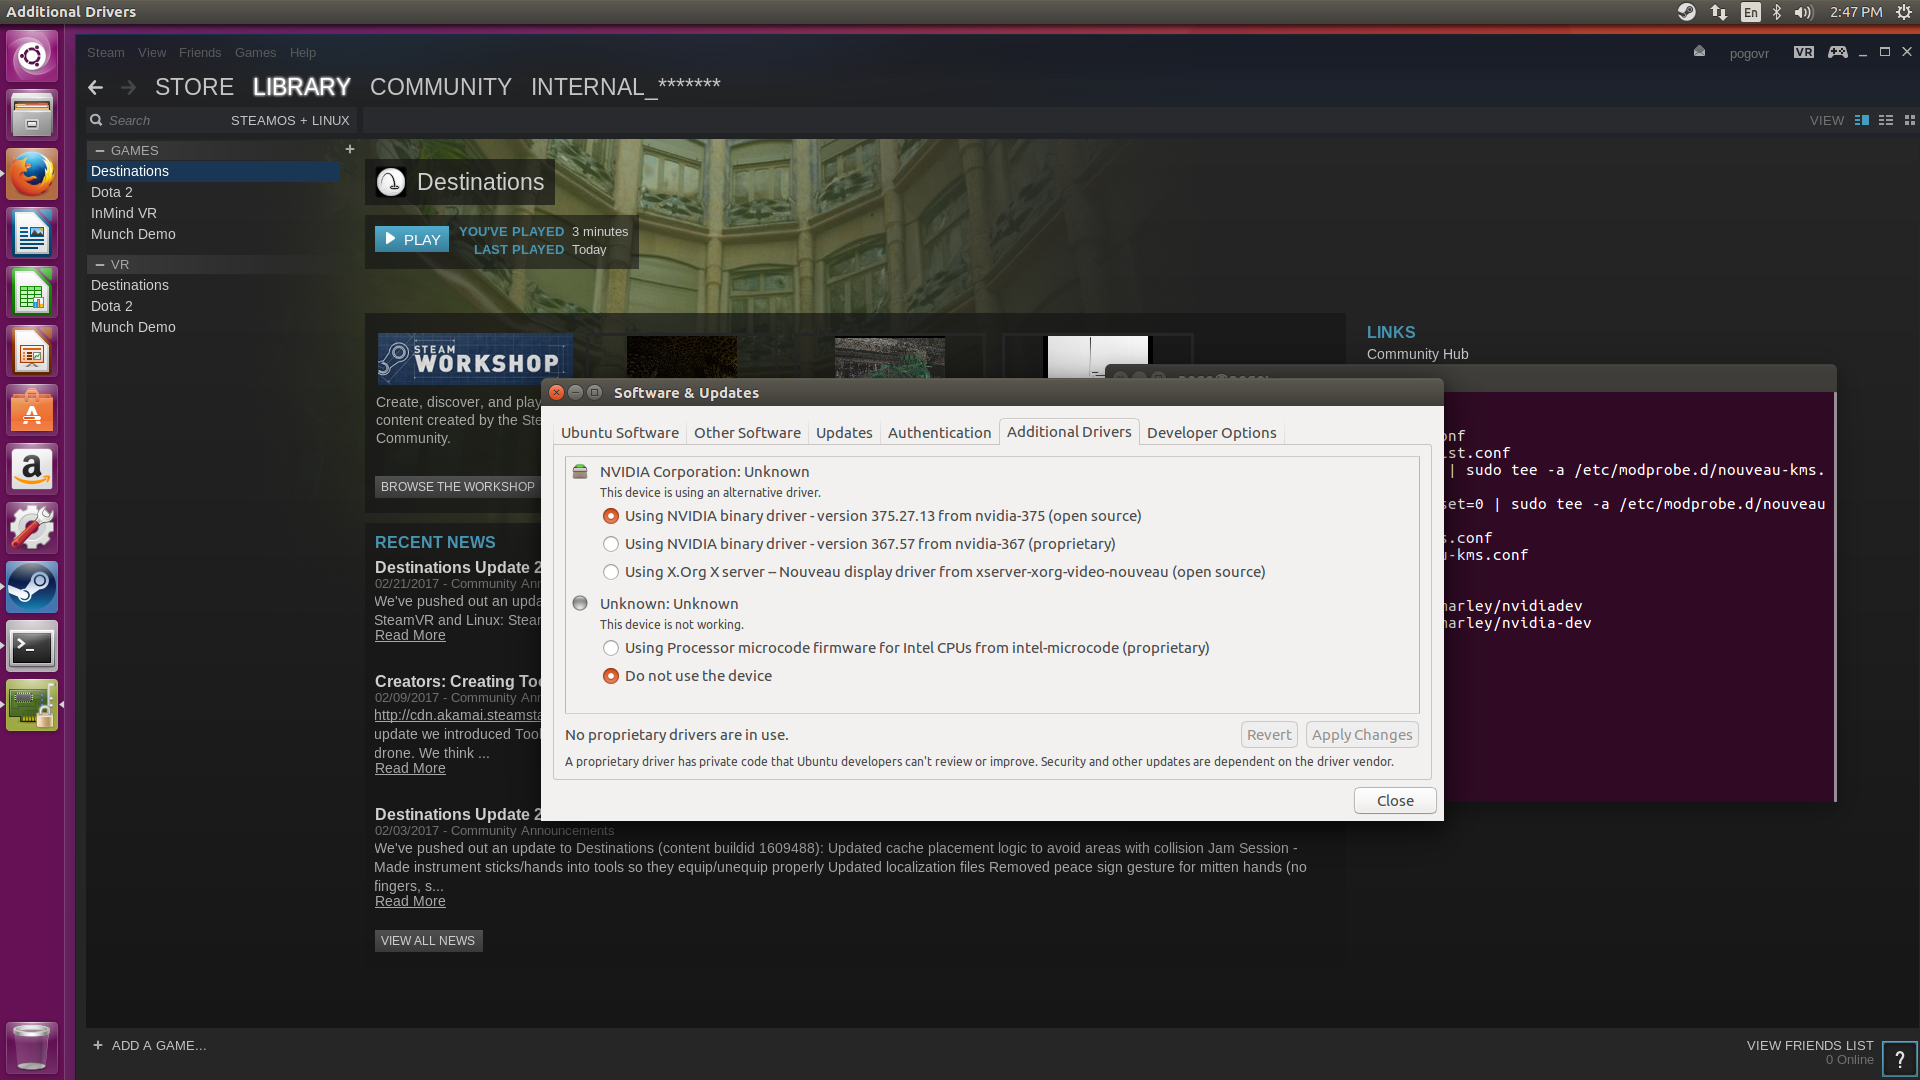Viewport: 1920px width, 1080px height.
Task: Click Apply Changes button
Action: (x=1362, y=734)
